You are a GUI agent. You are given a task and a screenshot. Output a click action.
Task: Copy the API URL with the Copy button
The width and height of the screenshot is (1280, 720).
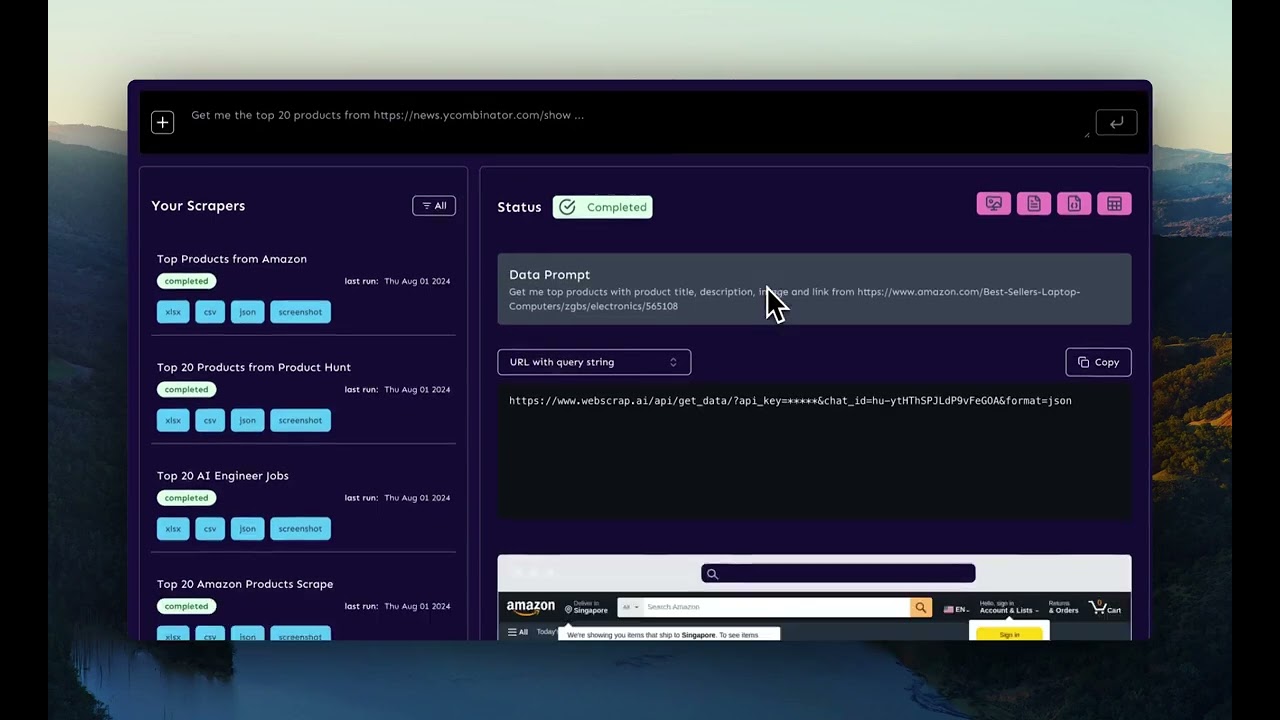coord(1098,362)
